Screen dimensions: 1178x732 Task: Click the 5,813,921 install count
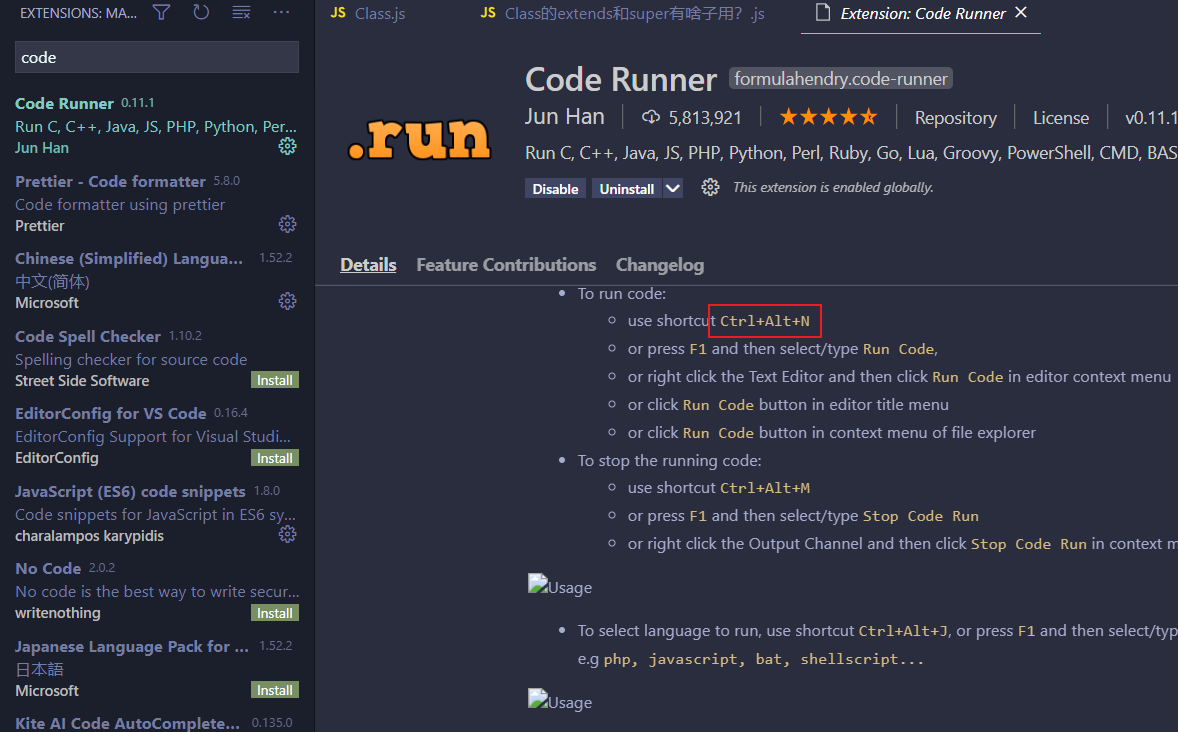(705, 118)
